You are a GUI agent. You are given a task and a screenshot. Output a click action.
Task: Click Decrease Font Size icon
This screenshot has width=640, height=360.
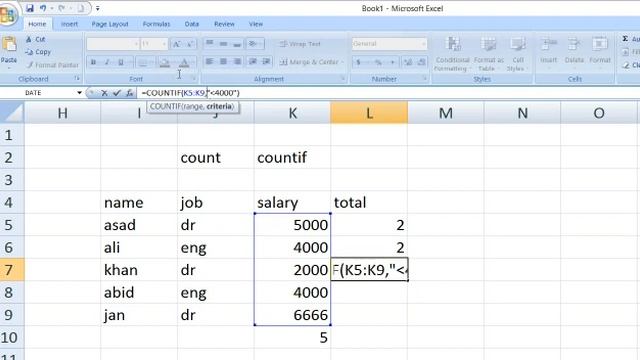point(190,44)
